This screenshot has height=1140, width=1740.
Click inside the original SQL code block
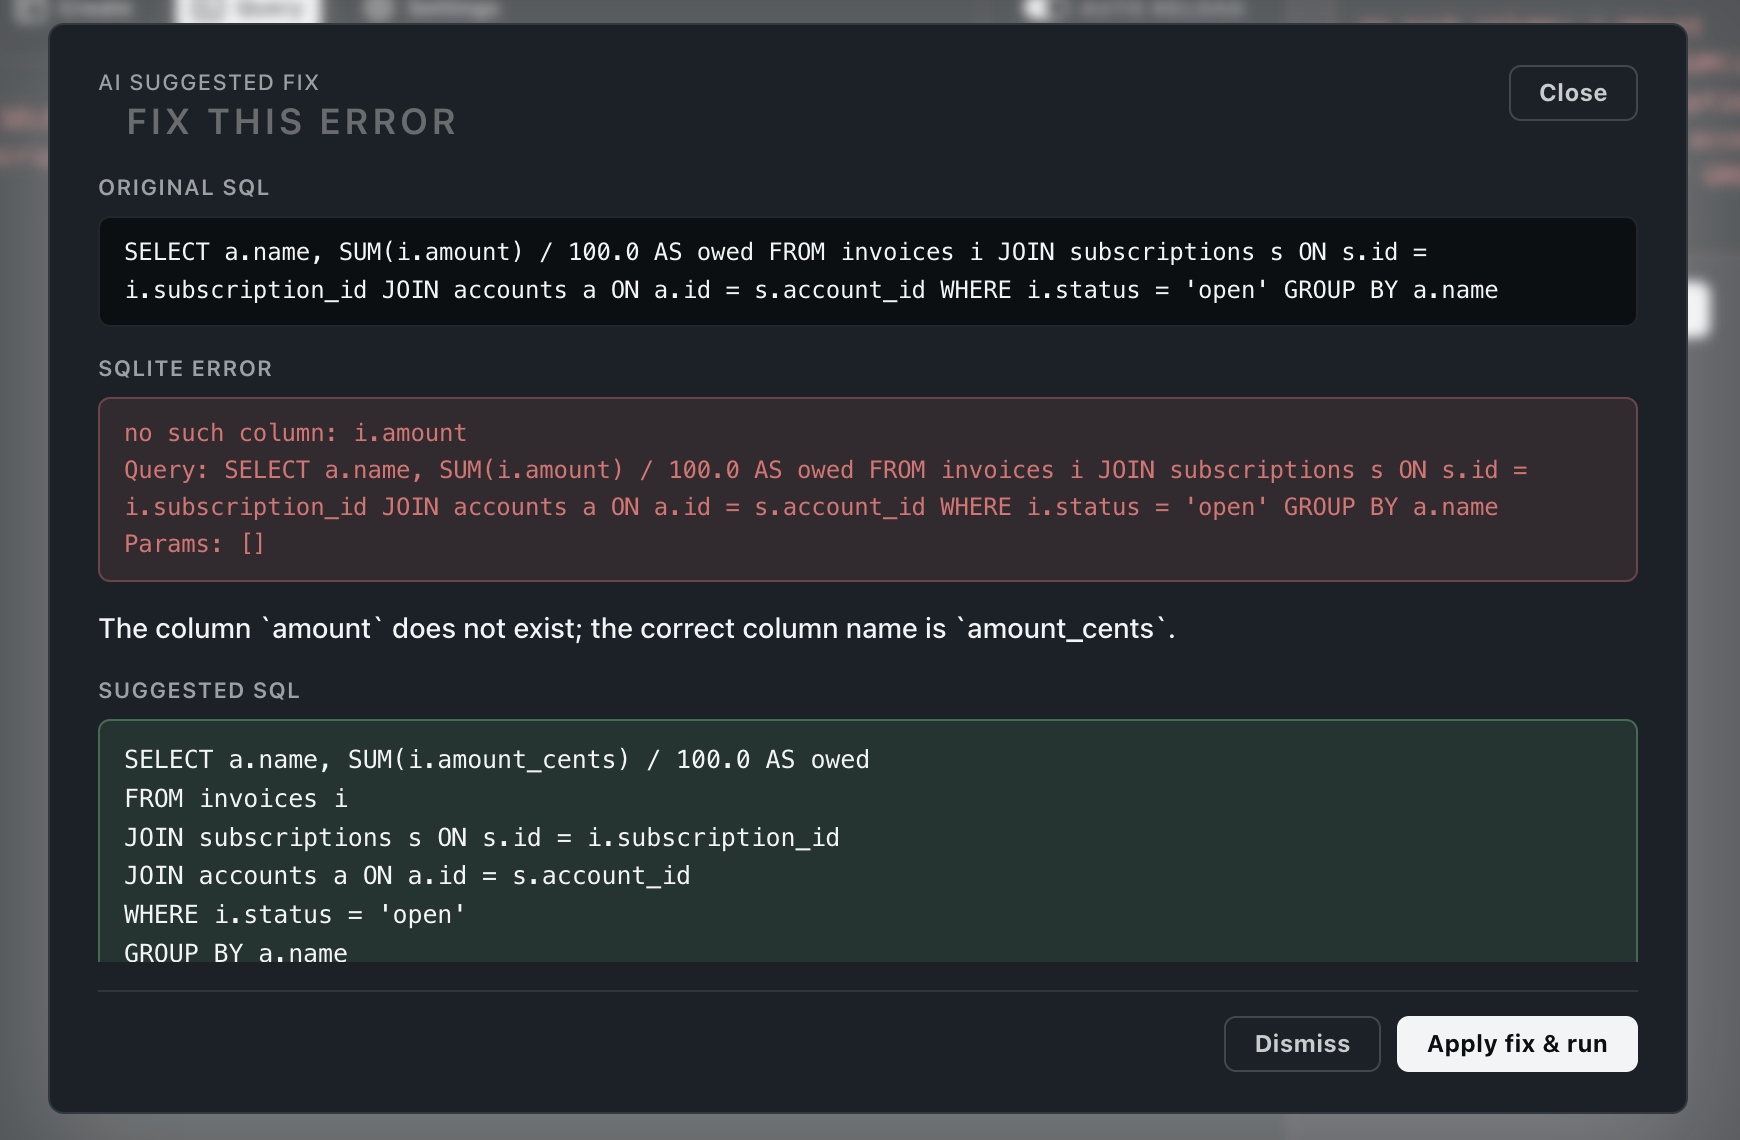click(x=868, y=271)
